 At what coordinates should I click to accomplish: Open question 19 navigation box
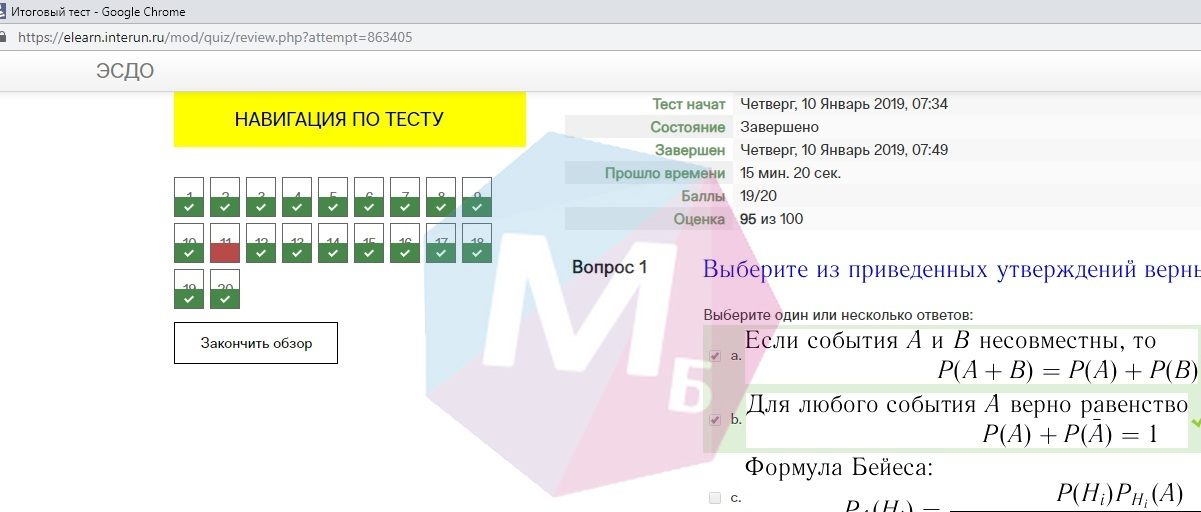point(189,289)
